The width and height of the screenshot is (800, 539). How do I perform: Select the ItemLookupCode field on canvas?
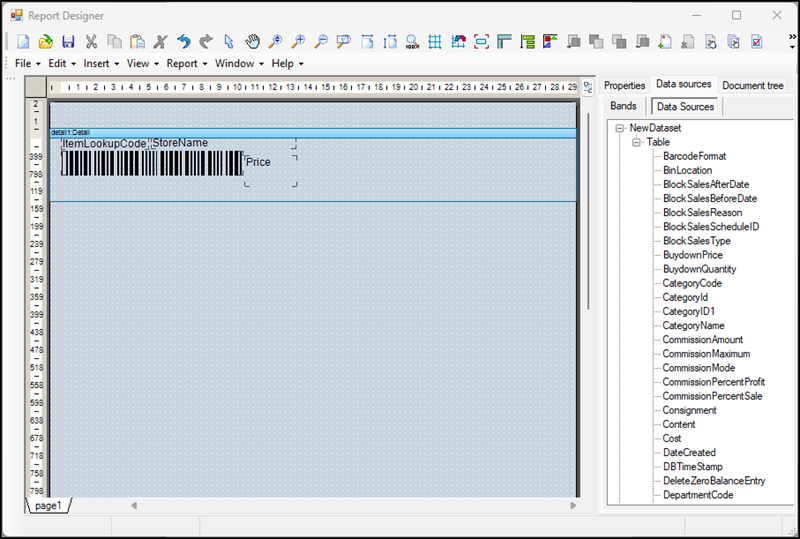pos(105,144)
